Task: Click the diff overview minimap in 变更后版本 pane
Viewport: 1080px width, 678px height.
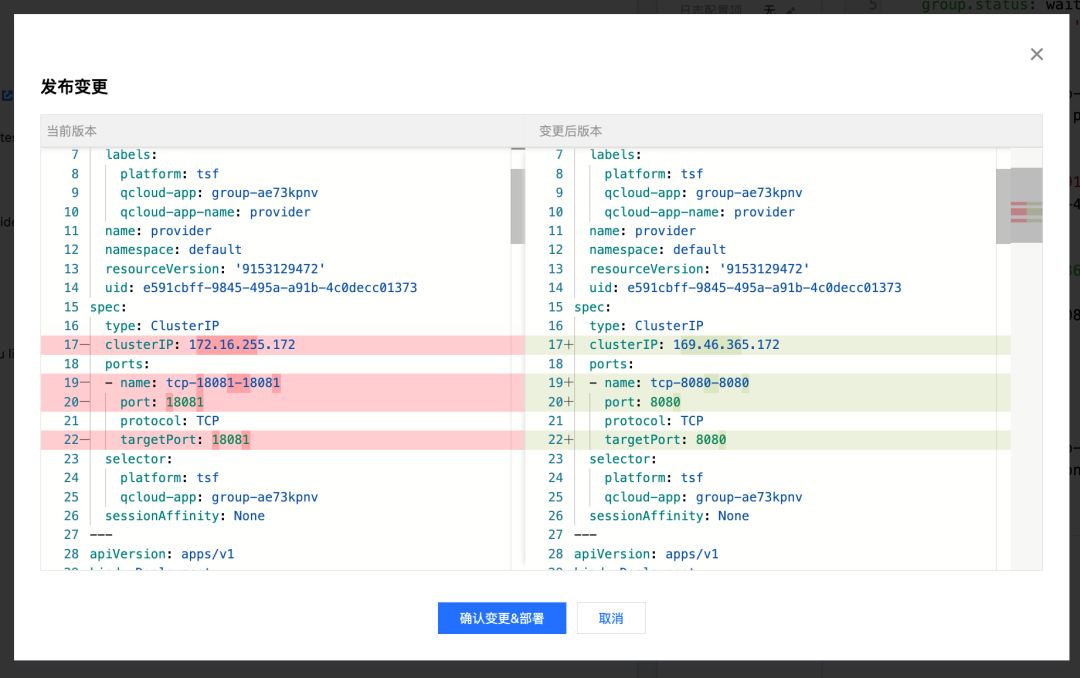Action: pyautogui.click(x=1026, y=205)
